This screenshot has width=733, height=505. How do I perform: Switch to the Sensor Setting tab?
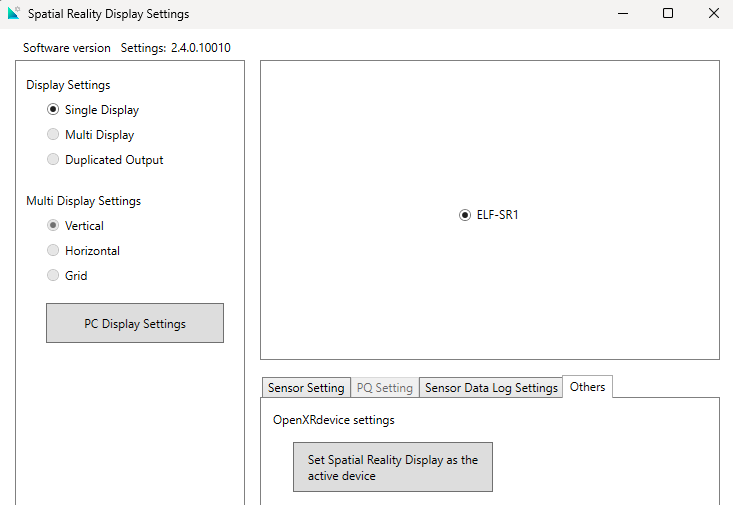tap(306, 388)
